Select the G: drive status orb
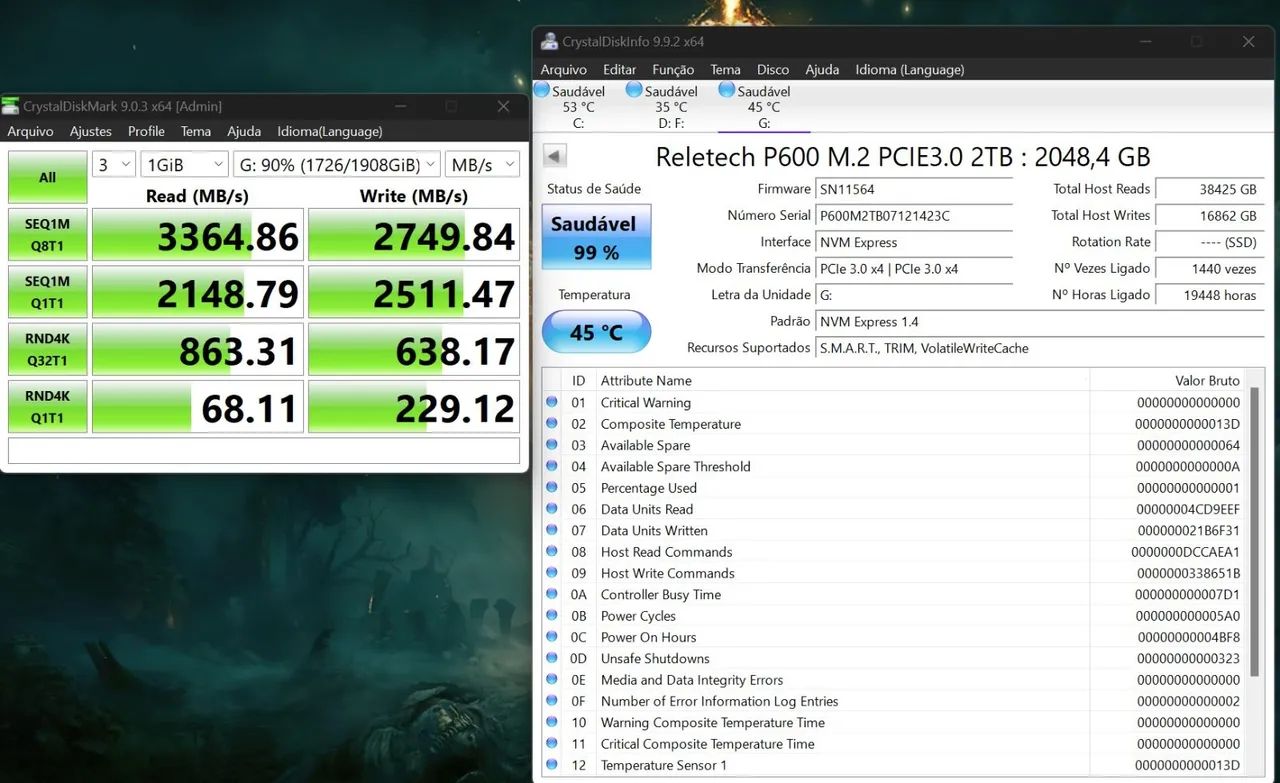This screenshot has width=1280, height=783. click(x=727, y=90)
